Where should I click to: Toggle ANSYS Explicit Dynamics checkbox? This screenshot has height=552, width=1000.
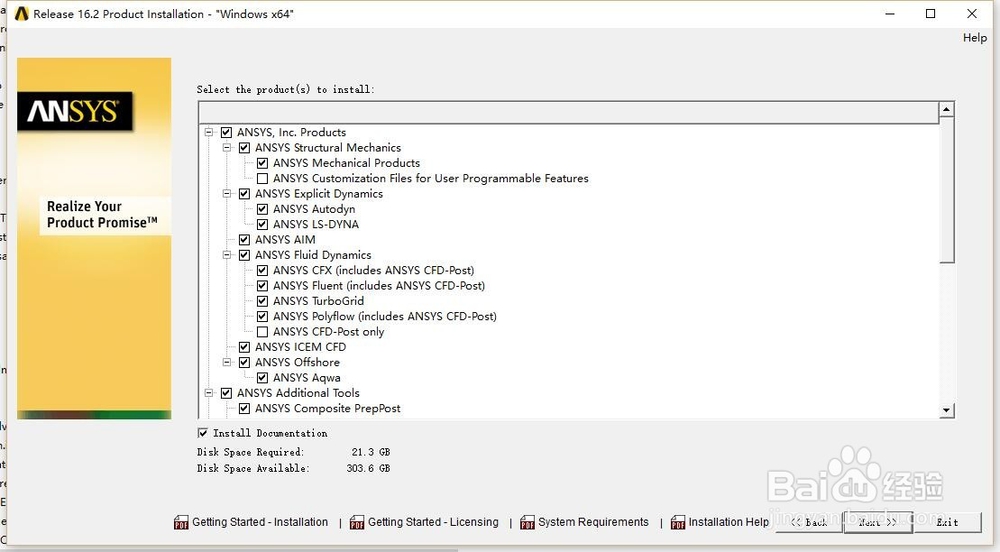[244, 194]
